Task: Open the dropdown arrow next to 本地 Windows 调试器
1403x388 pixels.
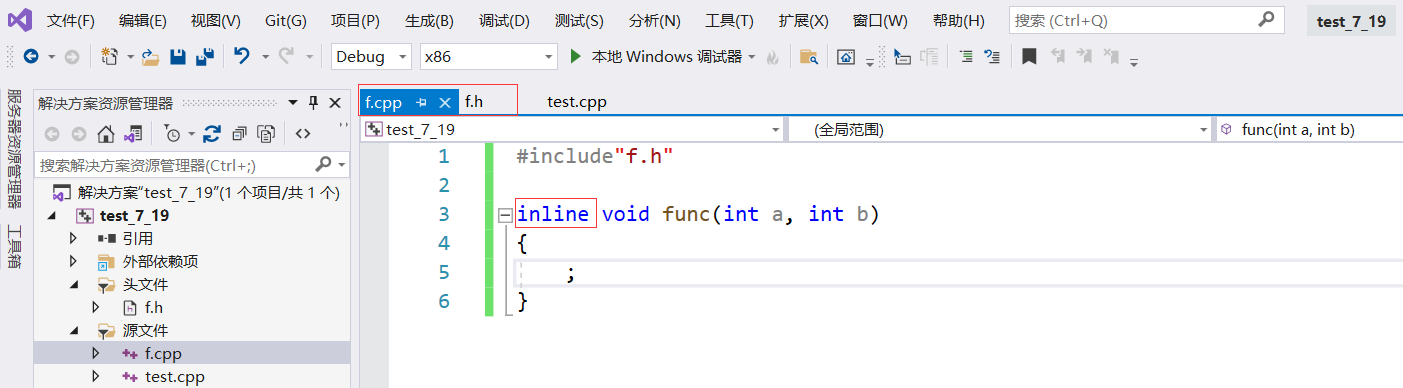Action: tap(752, 57)
